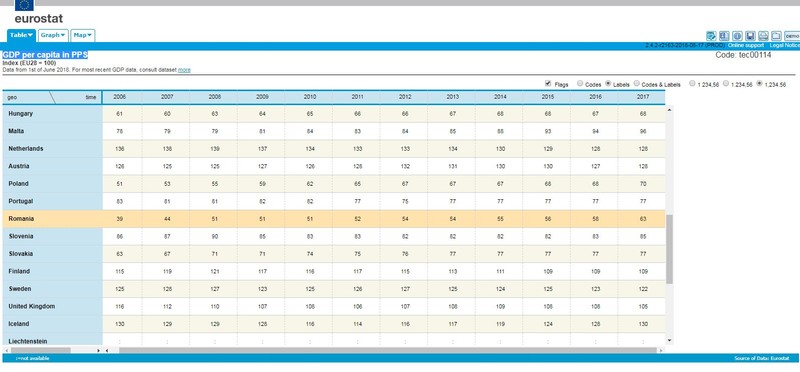Click the vertical scrollbar thumb
The image size is (800, 372).
[669, 249]
